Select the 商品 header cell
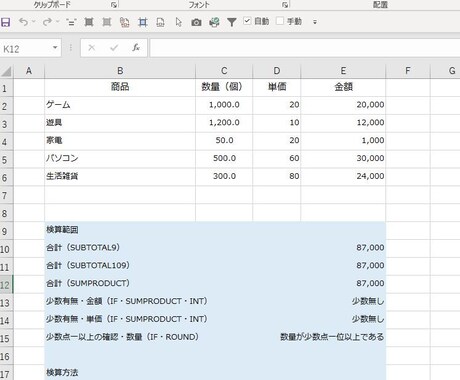The height and width of the screenshot is (380, 460). pyautogui.click(x=120, y=87)
